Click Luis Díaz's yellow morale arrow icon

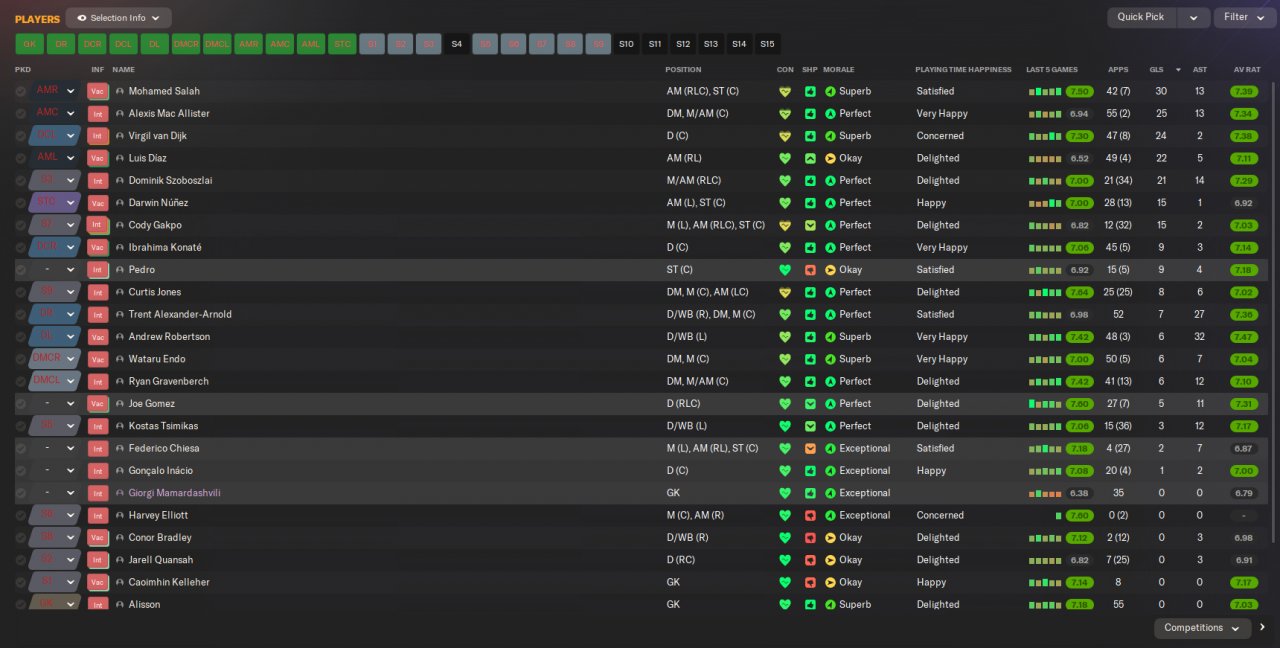[x=830, y=158]
